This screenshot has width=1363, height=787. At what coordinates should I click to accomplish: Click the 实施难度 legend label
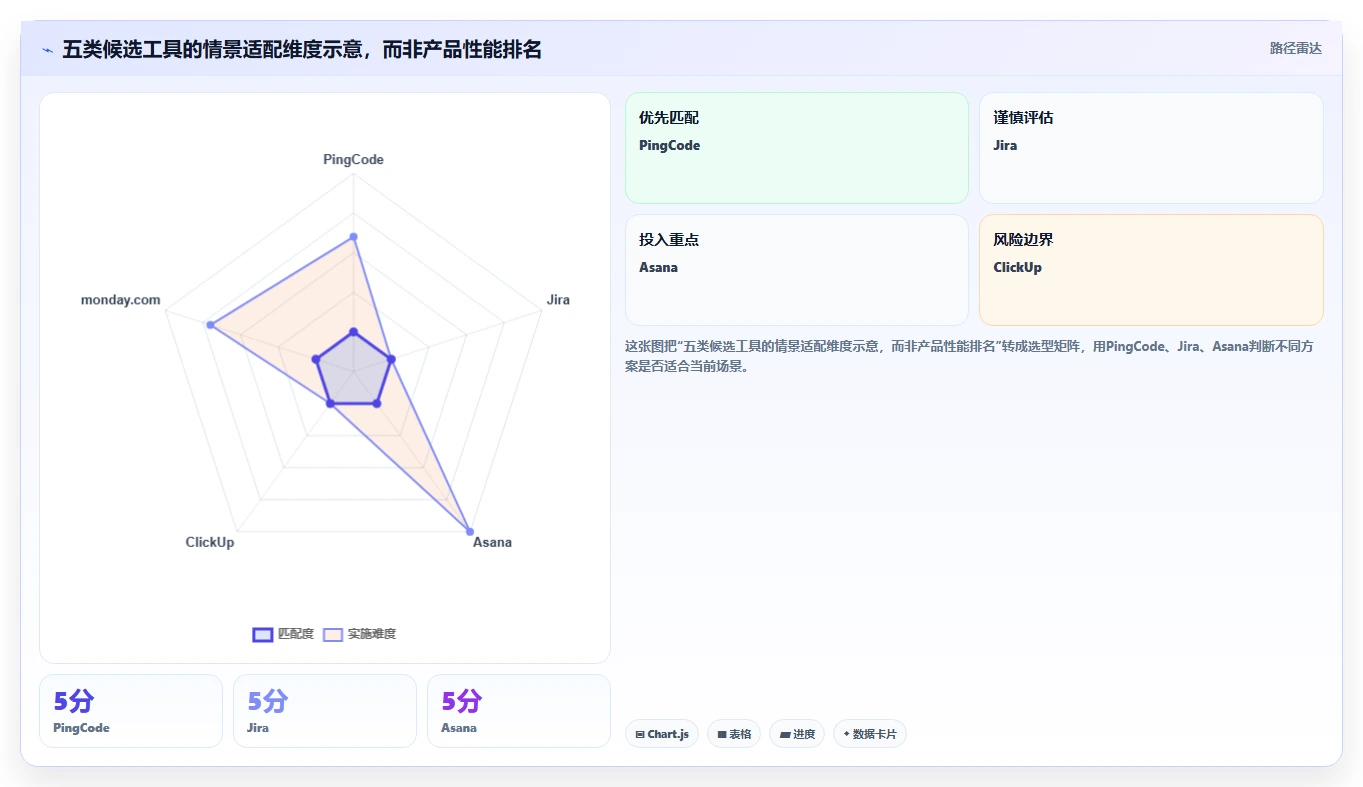pyautogui.click(x=372, y=634)
